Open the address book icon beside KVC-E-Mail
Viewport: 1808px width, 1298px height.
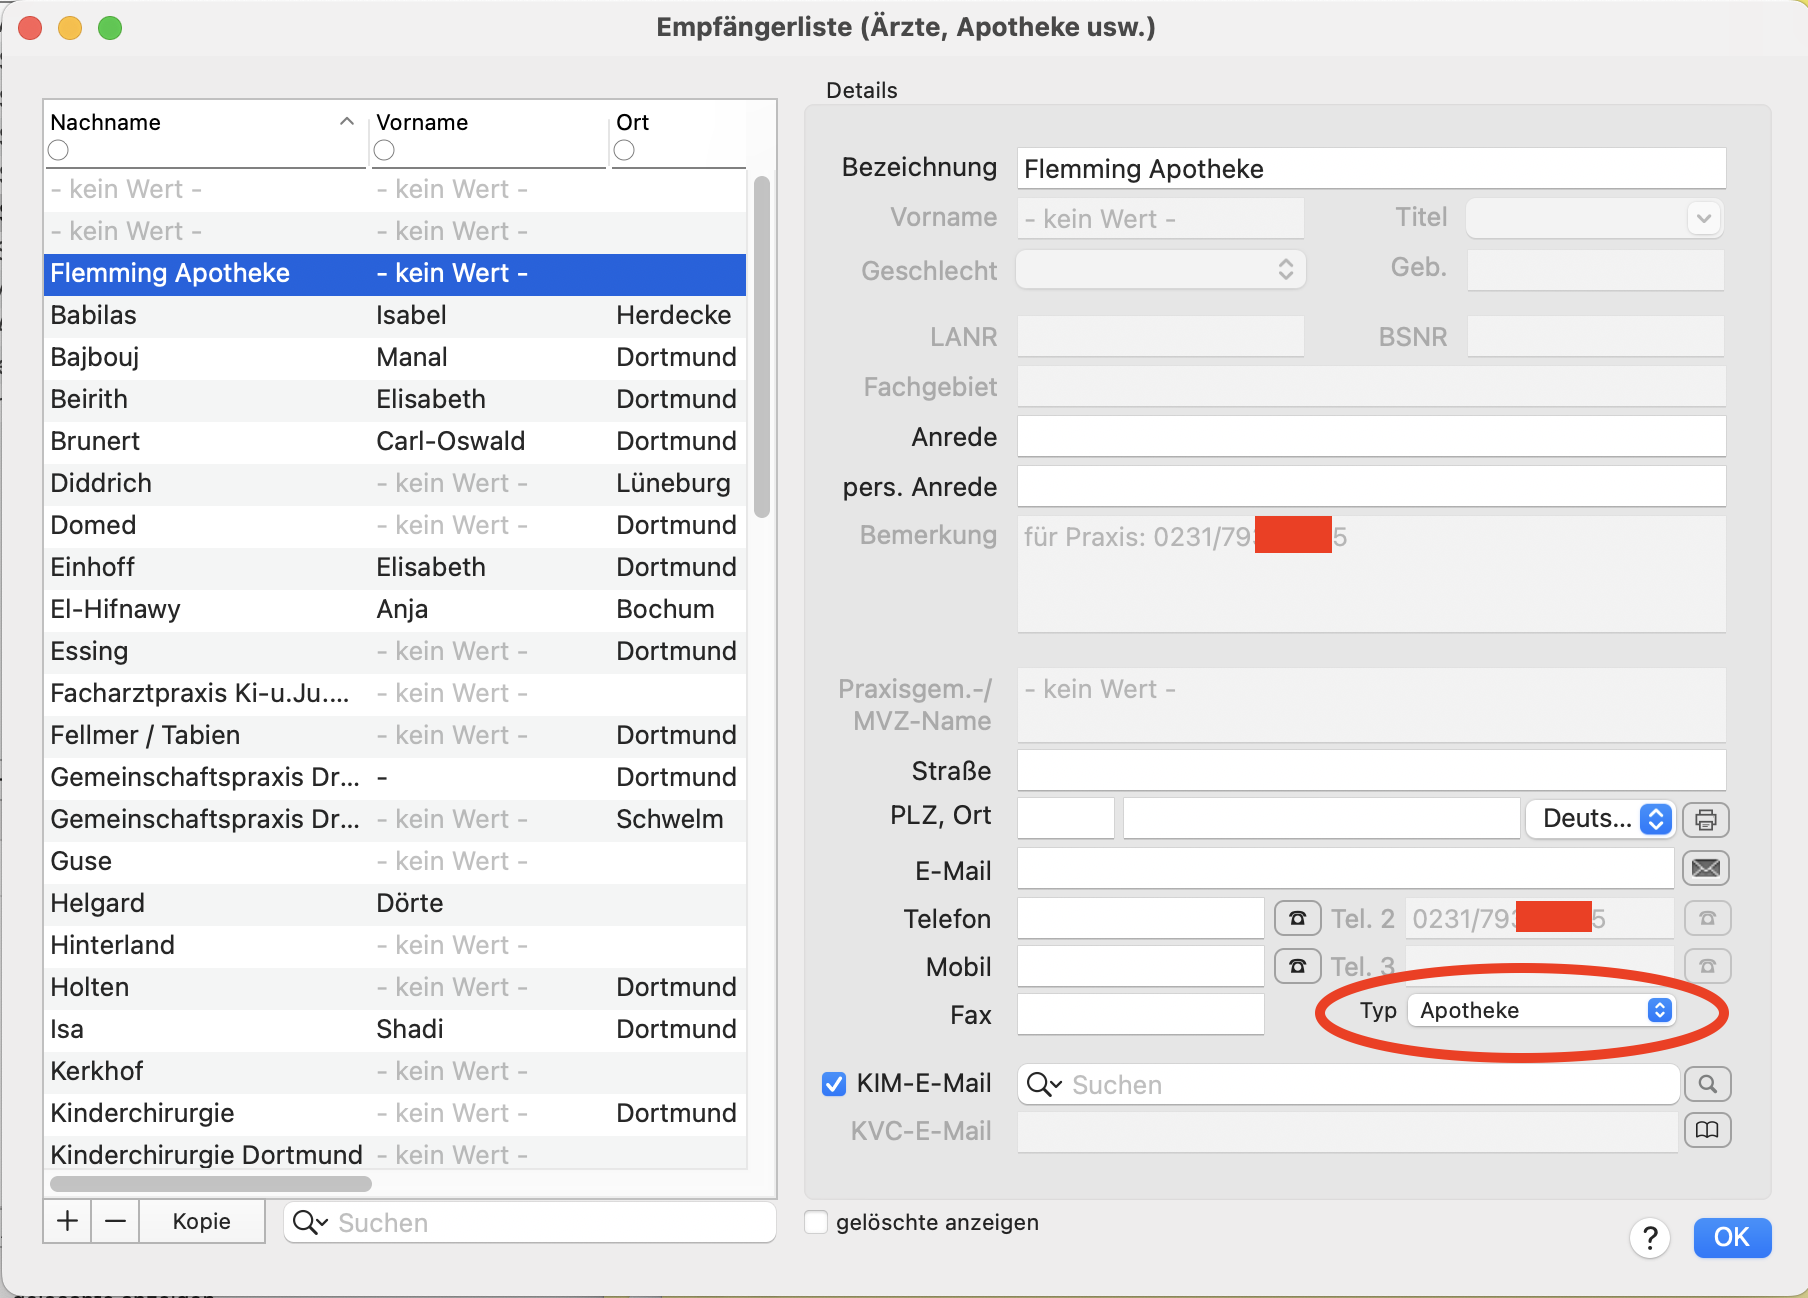1707,1130
